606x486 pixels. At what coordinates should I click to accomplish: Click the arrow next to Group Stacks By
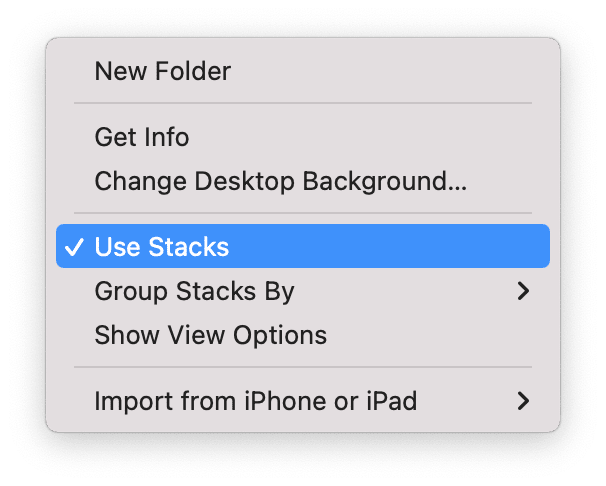click(522, 292)
